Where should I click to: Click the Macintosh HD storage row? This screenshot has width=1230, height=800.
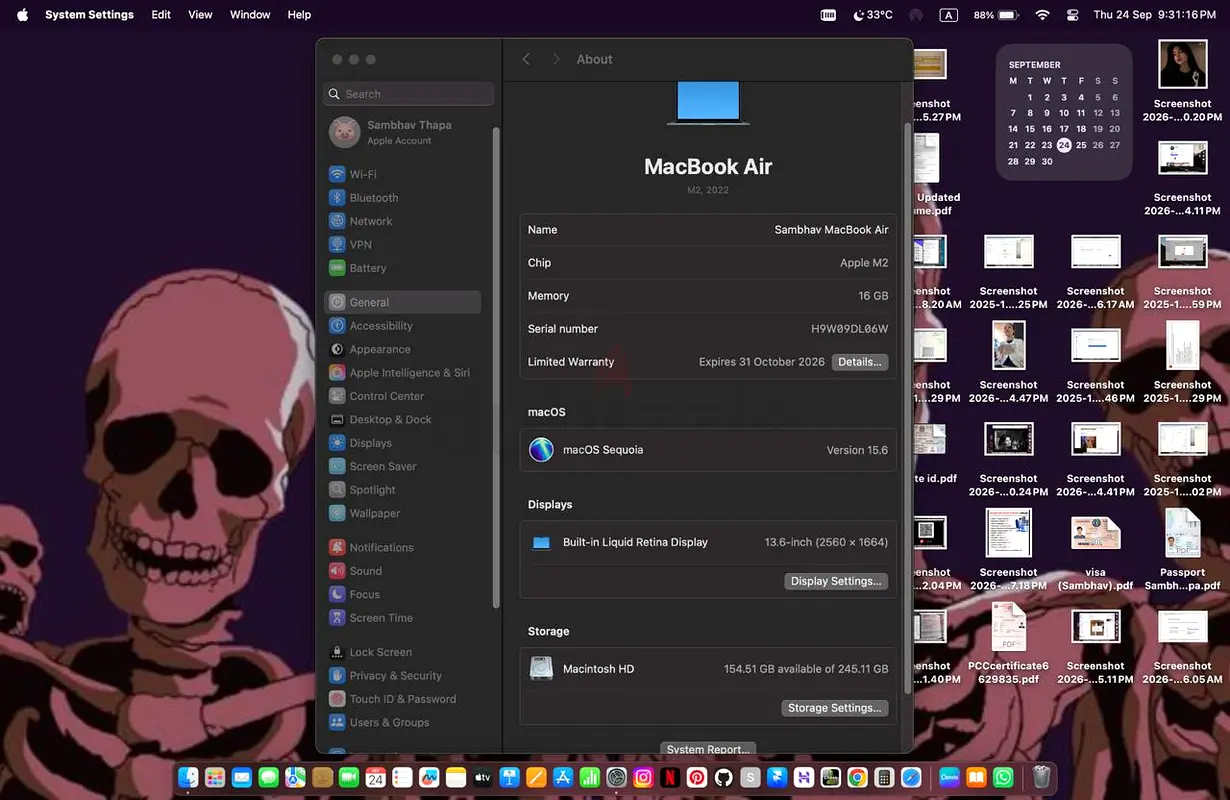[708, 669]
